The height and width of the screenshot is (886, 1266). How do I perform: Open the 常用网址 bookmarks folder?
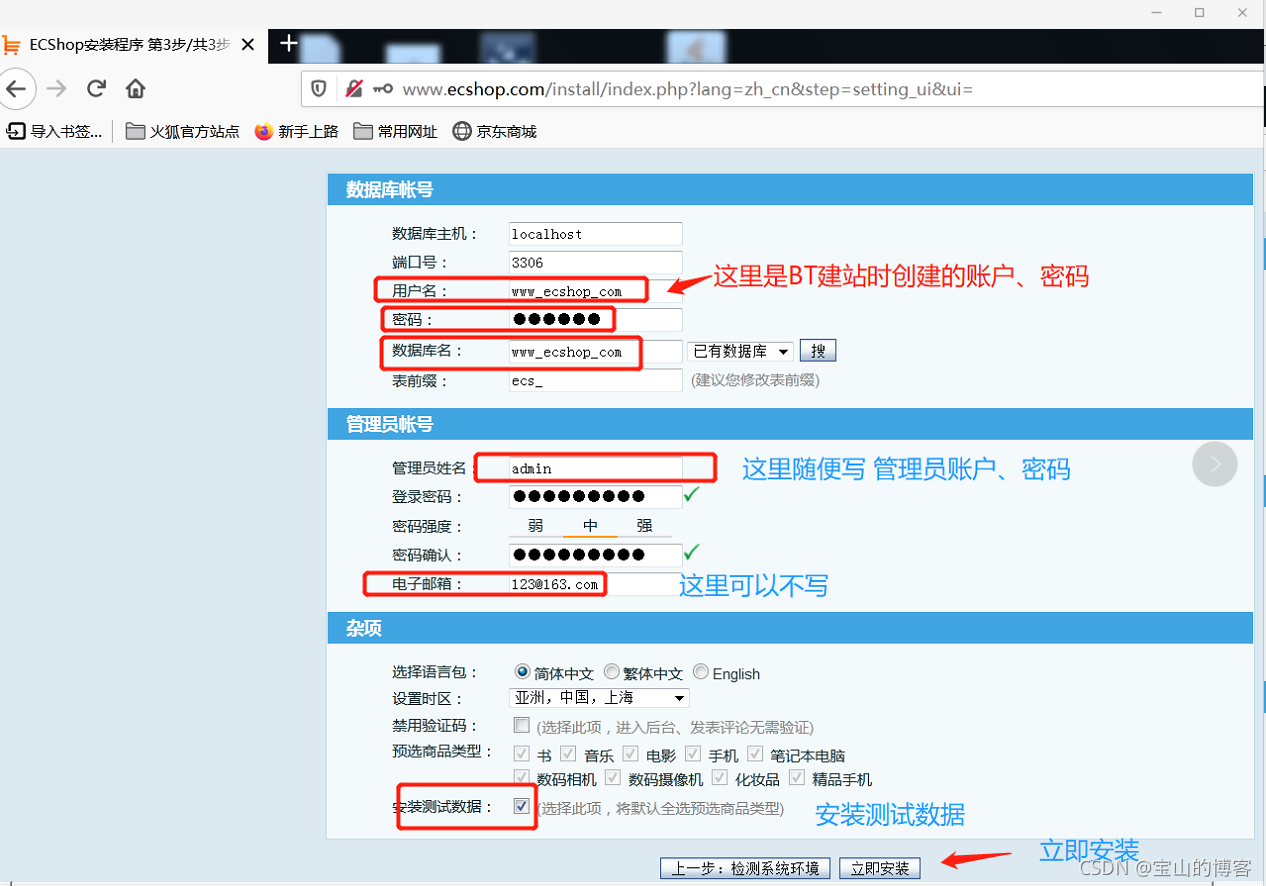pyautogui.click(x=396, y=131)
